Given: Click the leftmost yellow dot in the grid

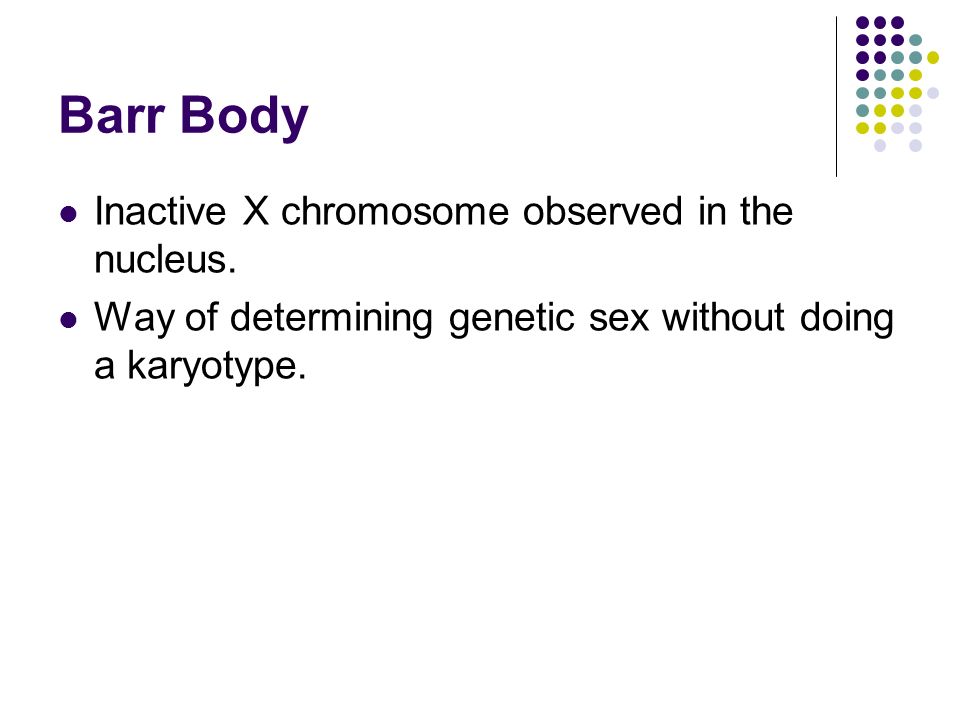Looking at the screenshot, I should coord(862,128).
